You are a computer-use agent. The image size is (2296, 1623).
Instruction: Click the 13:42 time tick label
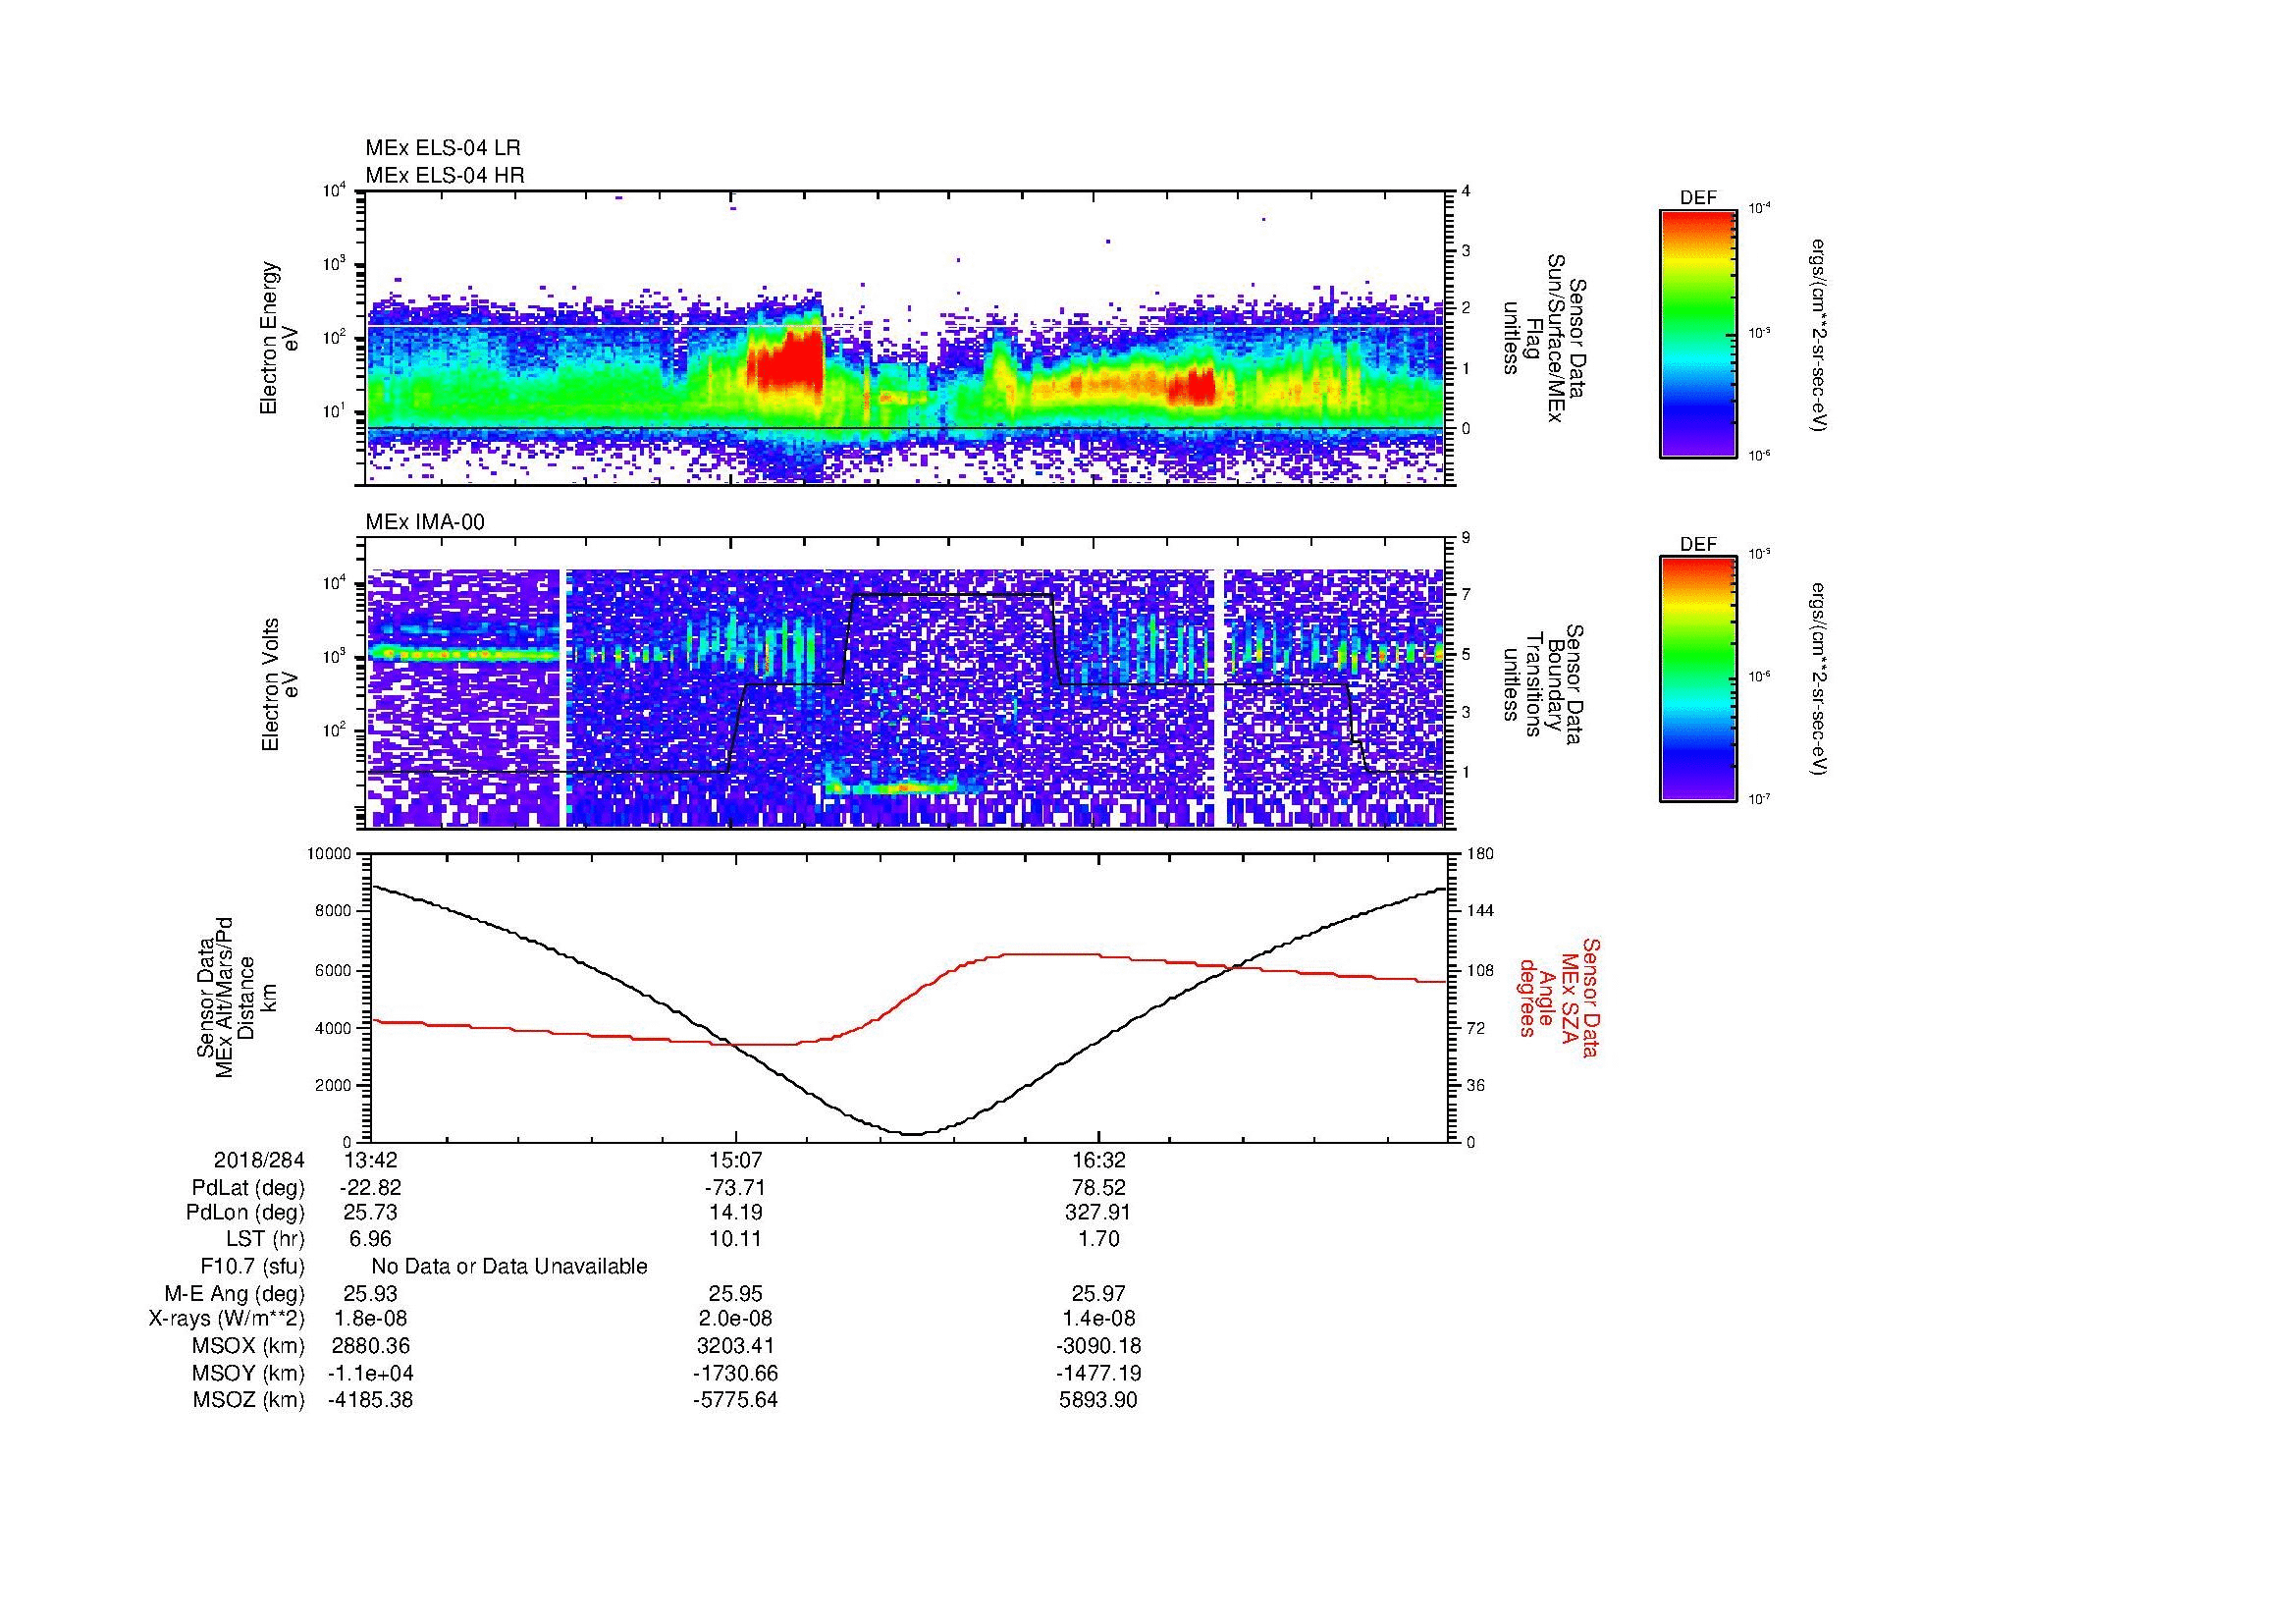(371, 1161)
